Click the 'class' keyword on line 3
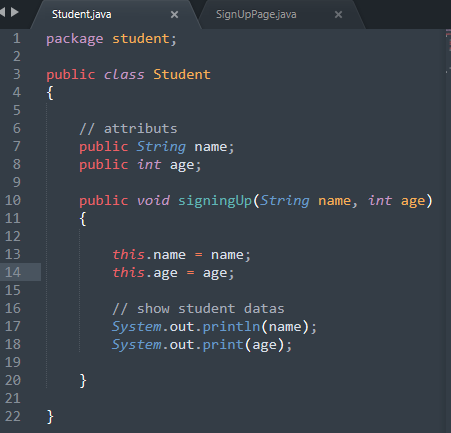The height and width of the screenshot is (433, 451). pyautogui.click(x=124, y=74)
